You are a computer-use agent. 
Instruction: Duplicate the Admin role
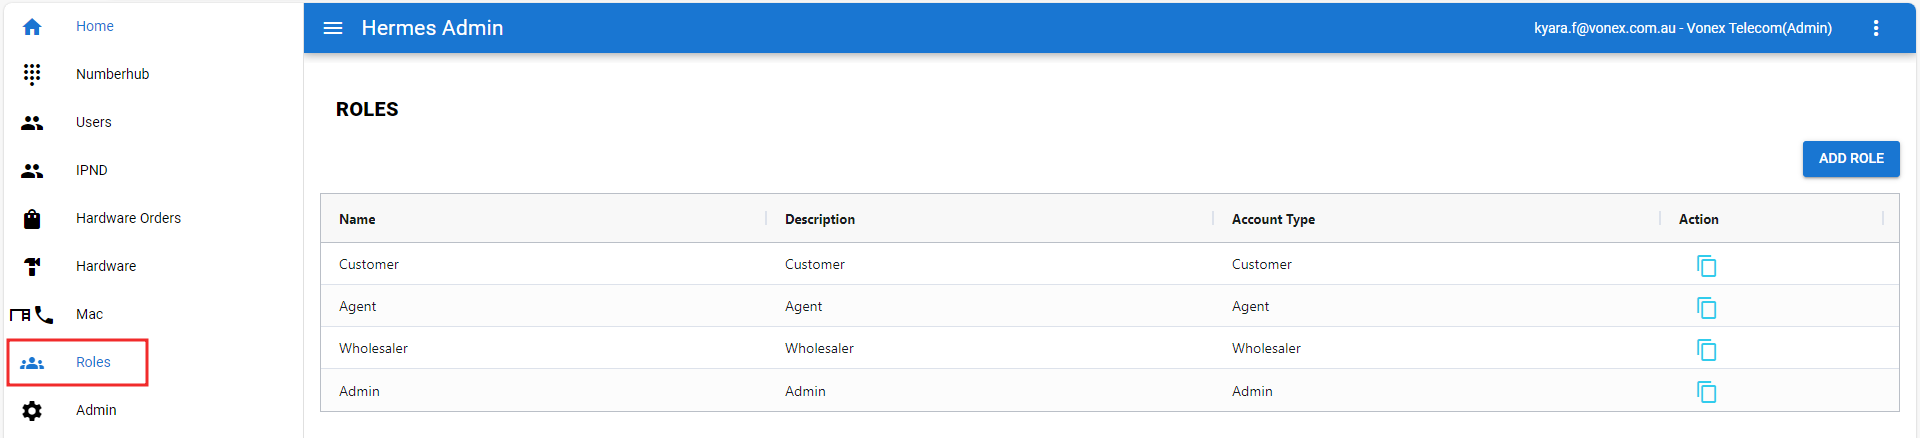(x=1706, y=391)
